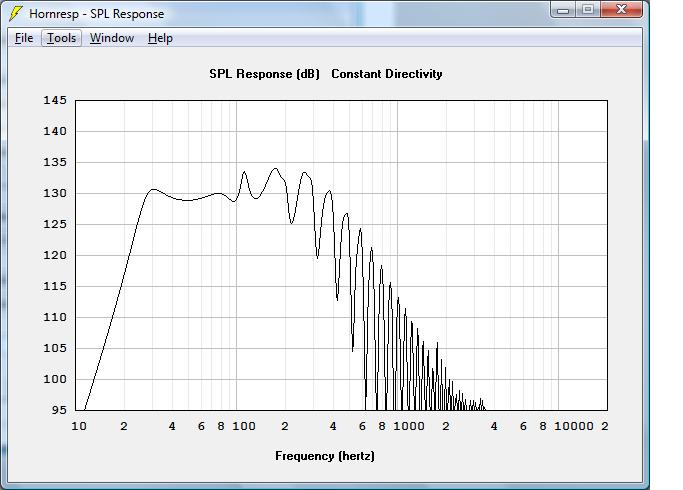
Task: Click the 10000 Hz x-axis label
Action: click(574, 426)
